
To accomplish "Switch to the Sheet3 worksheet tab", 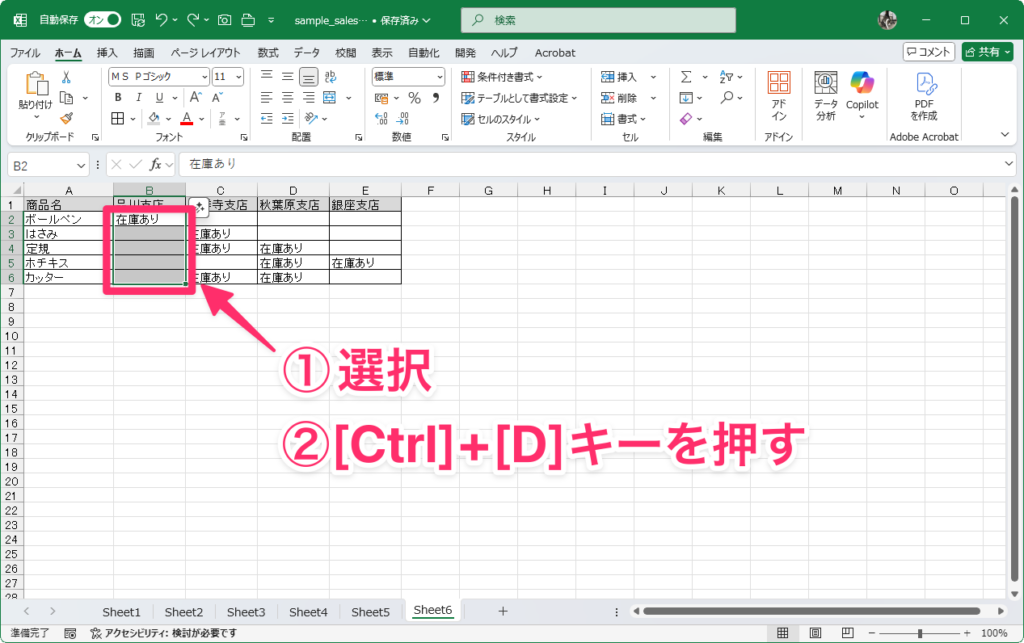I will 245,612.
